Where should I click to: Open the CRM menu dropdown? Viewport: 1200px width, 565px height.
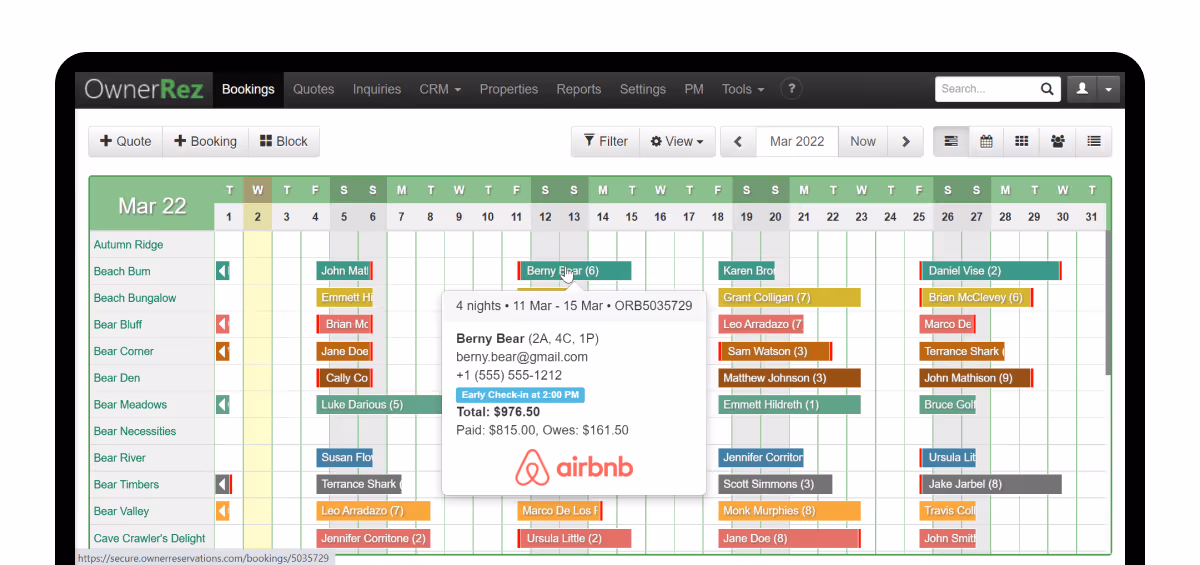point(440,89)
